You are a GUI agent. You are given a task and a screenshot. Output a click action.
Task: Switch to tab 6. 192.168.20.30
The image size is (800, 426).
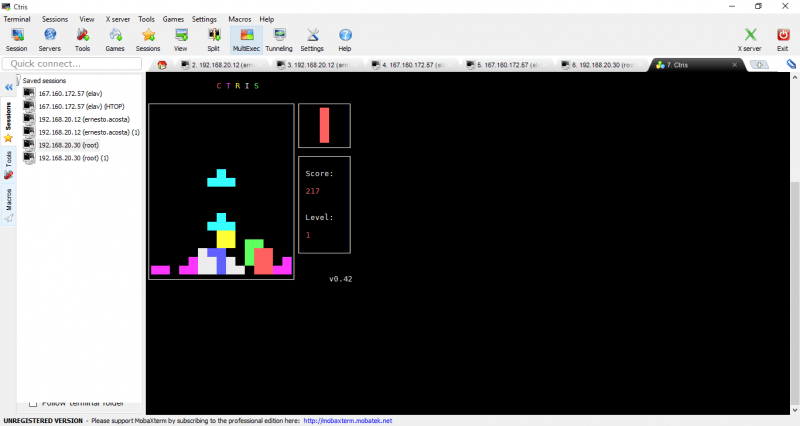tap(602, 65)
